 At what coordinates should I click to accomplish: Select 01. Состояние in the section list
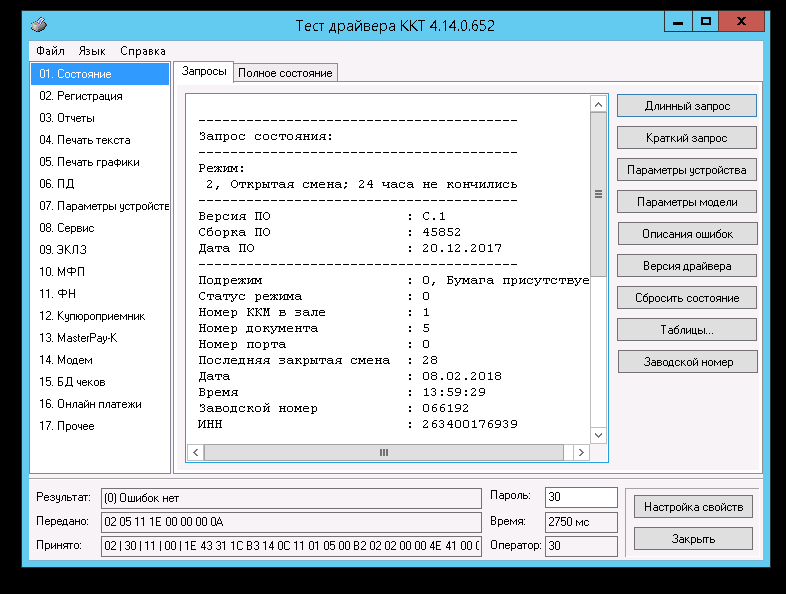click(100, 74)
